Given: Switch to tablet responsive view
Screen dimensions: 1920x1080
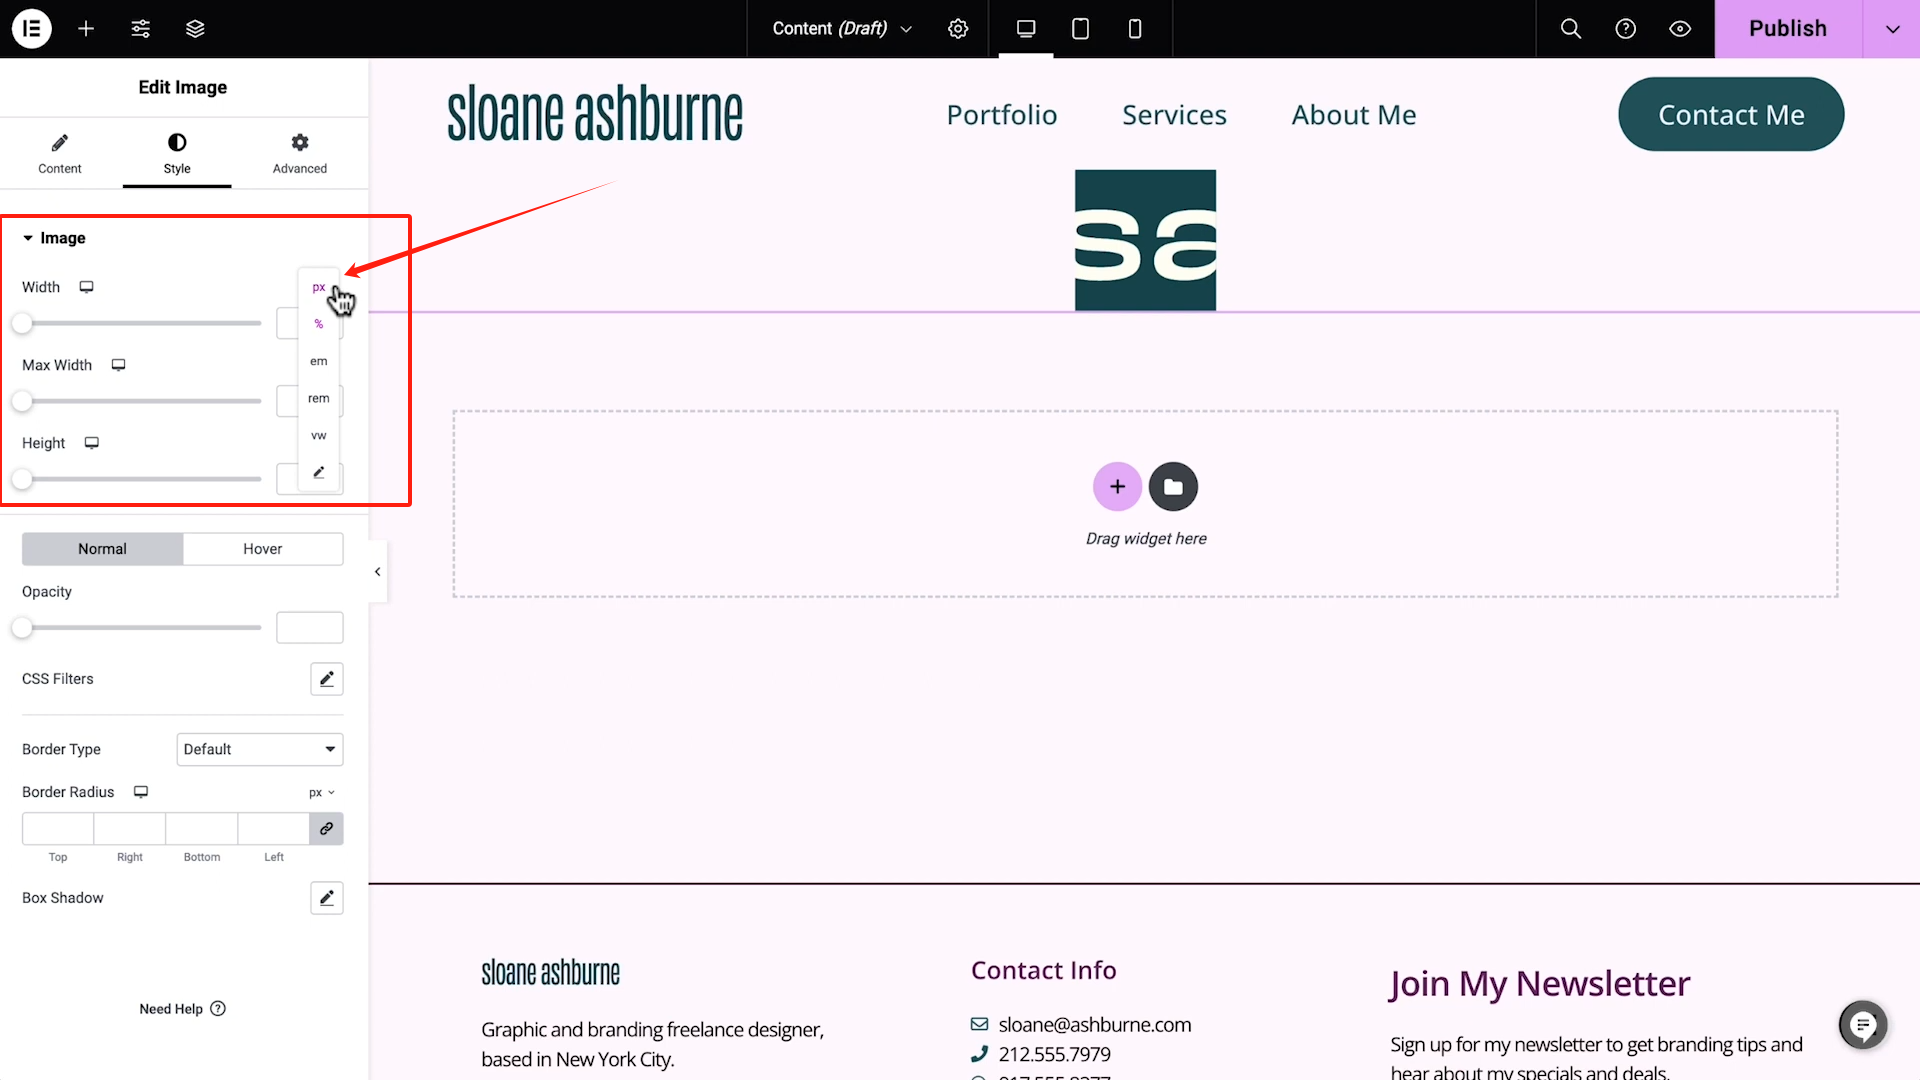Looking at the screenshot, I should point(1080,28).
